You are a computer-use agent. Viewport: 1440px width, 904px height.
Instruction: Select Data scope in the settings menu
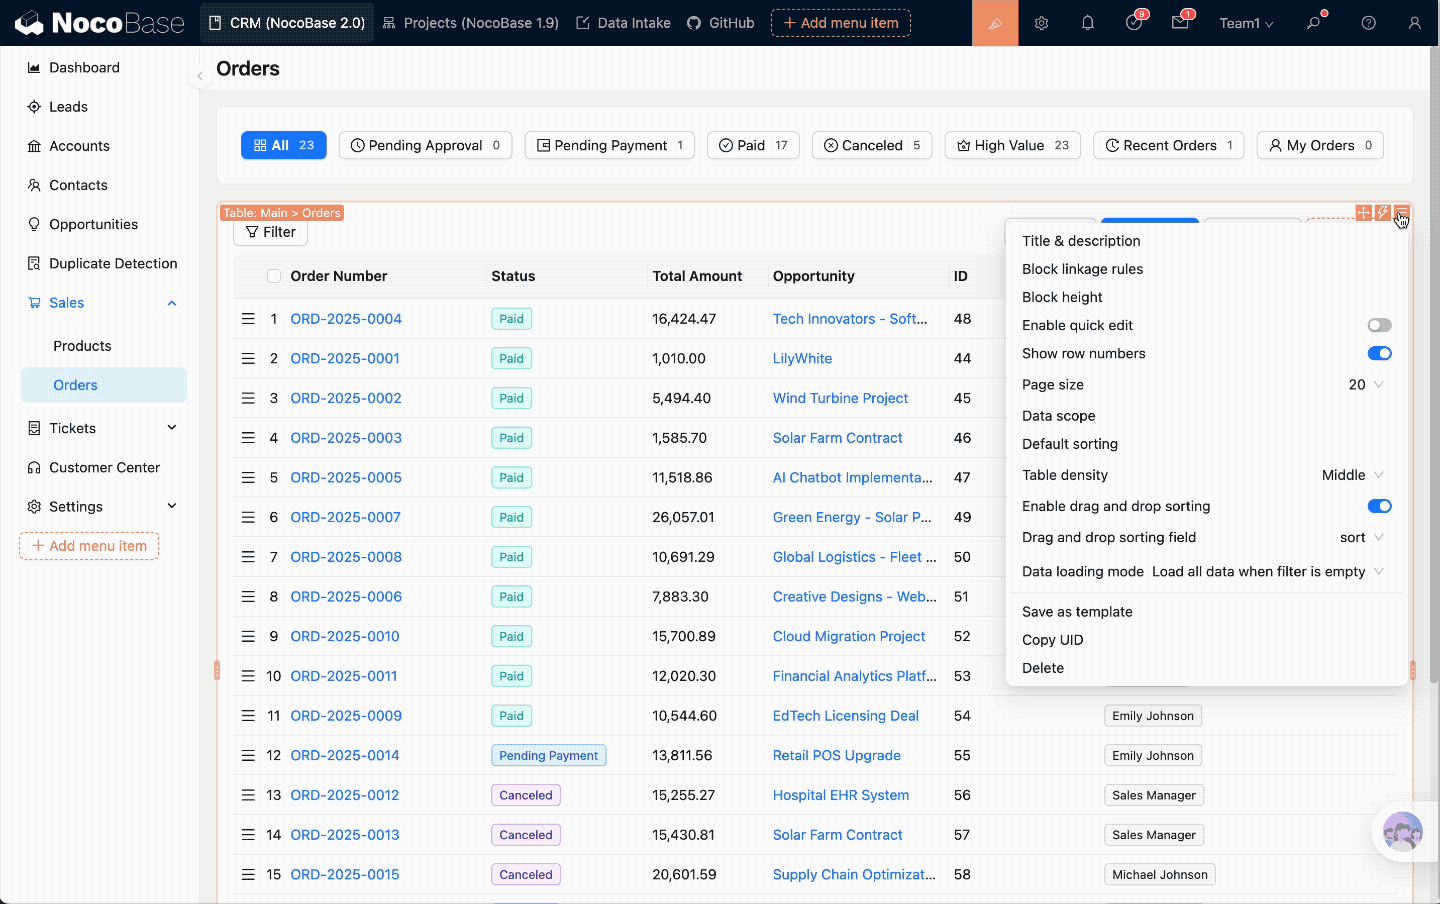tap(1058, 416)
